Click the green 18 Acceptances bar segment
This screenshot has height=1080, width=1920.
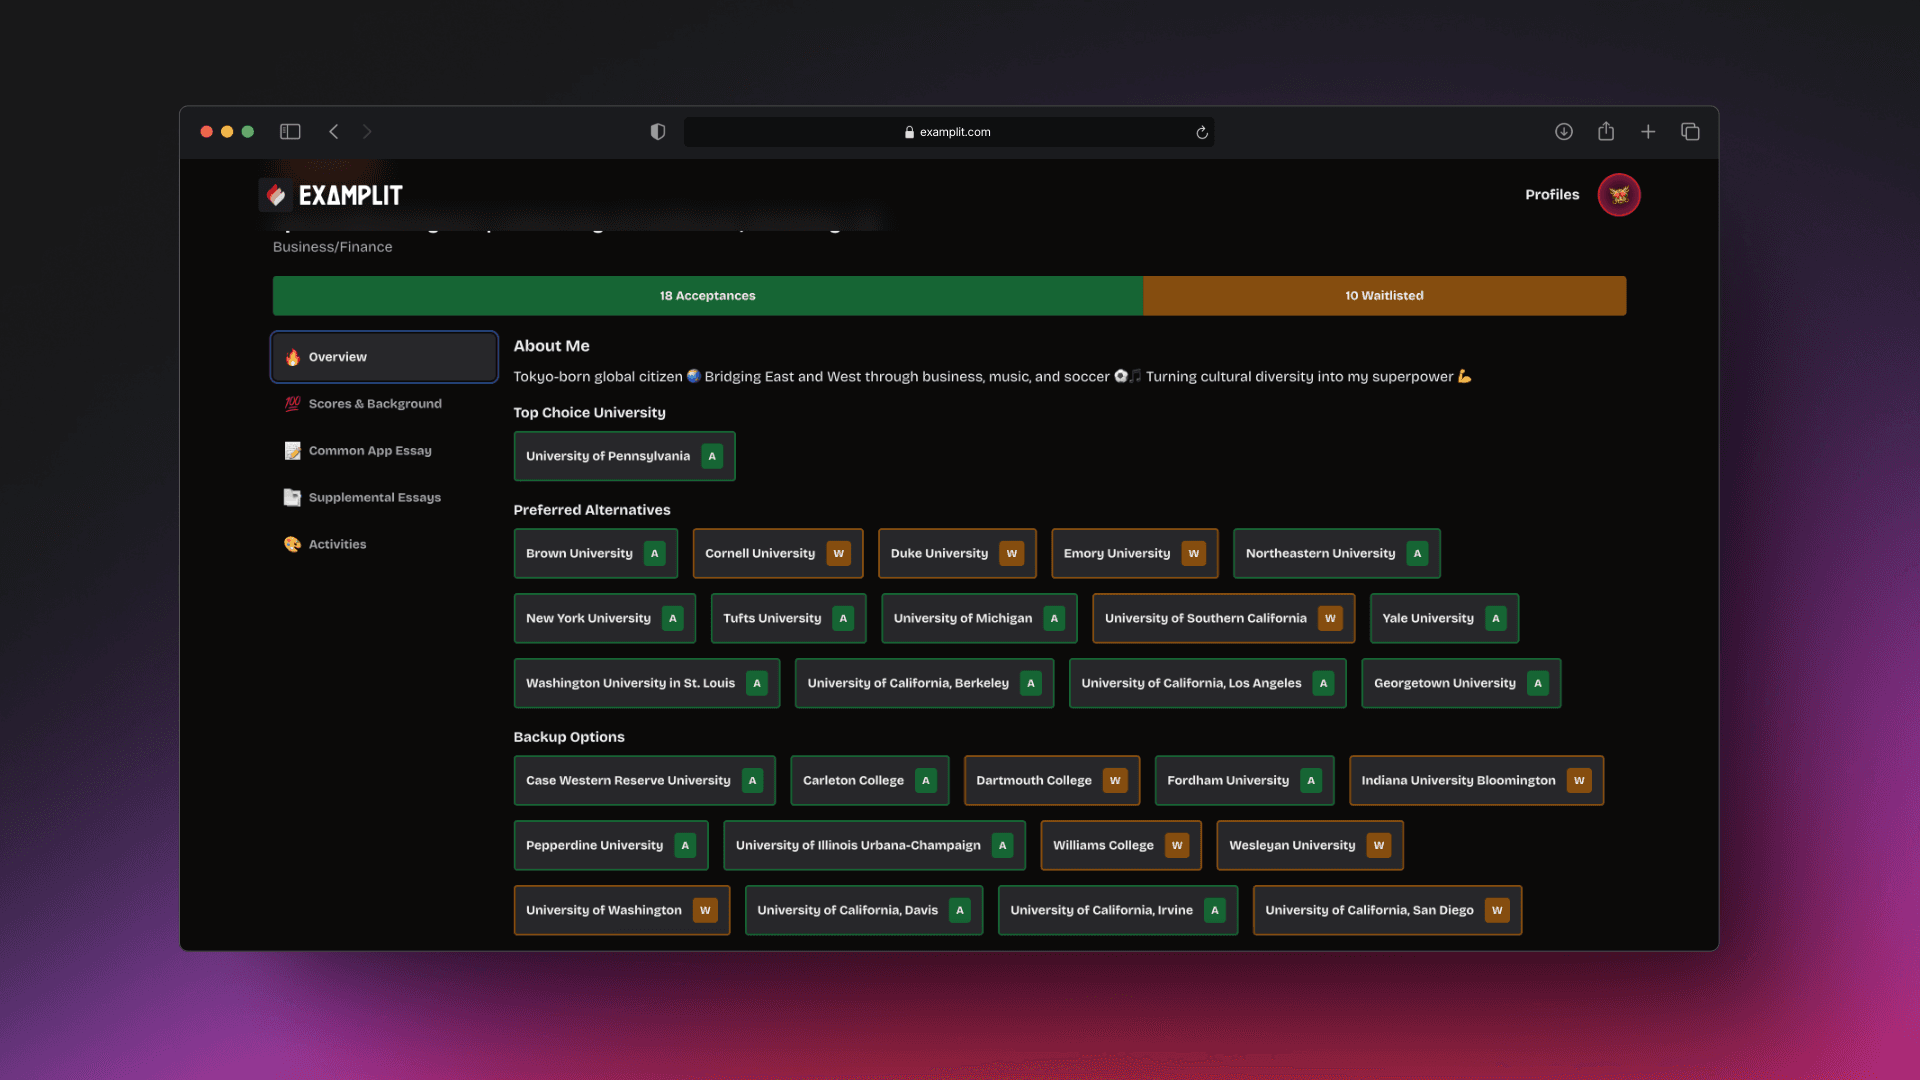coord(707,295)
